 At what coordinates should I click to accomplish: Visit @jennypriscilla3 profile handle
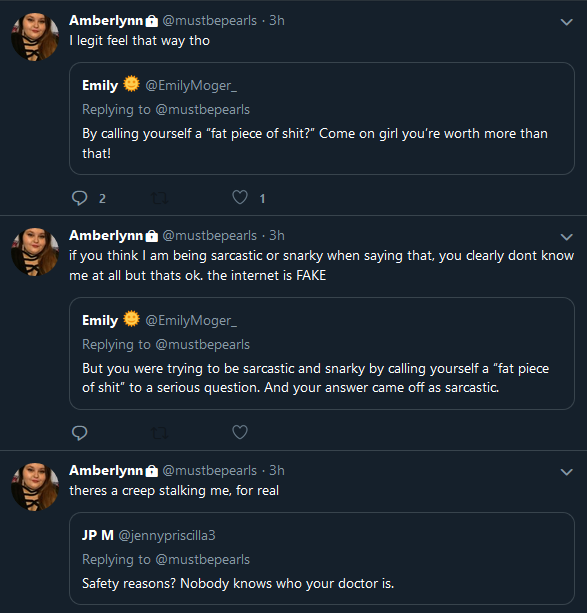coord(167,535)
